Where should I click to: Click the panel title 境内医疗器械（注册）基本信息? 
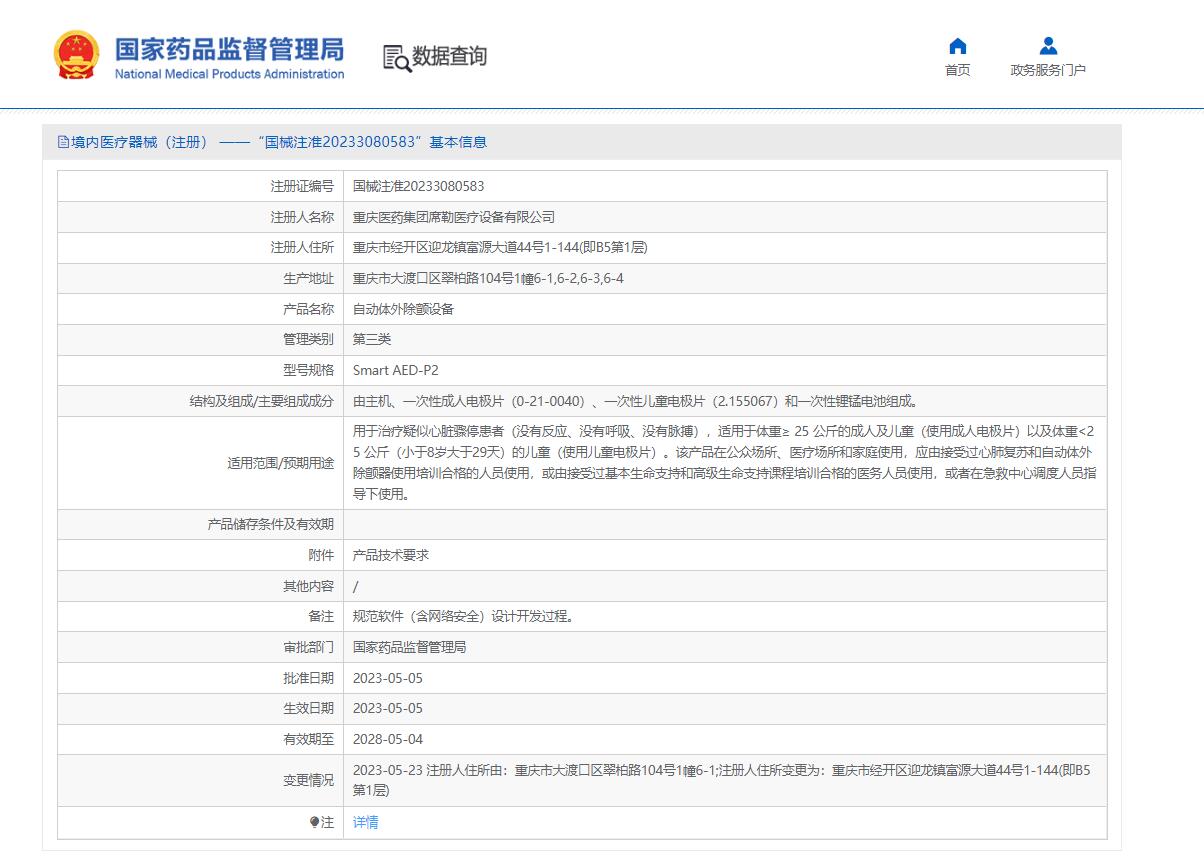point(279,142)
